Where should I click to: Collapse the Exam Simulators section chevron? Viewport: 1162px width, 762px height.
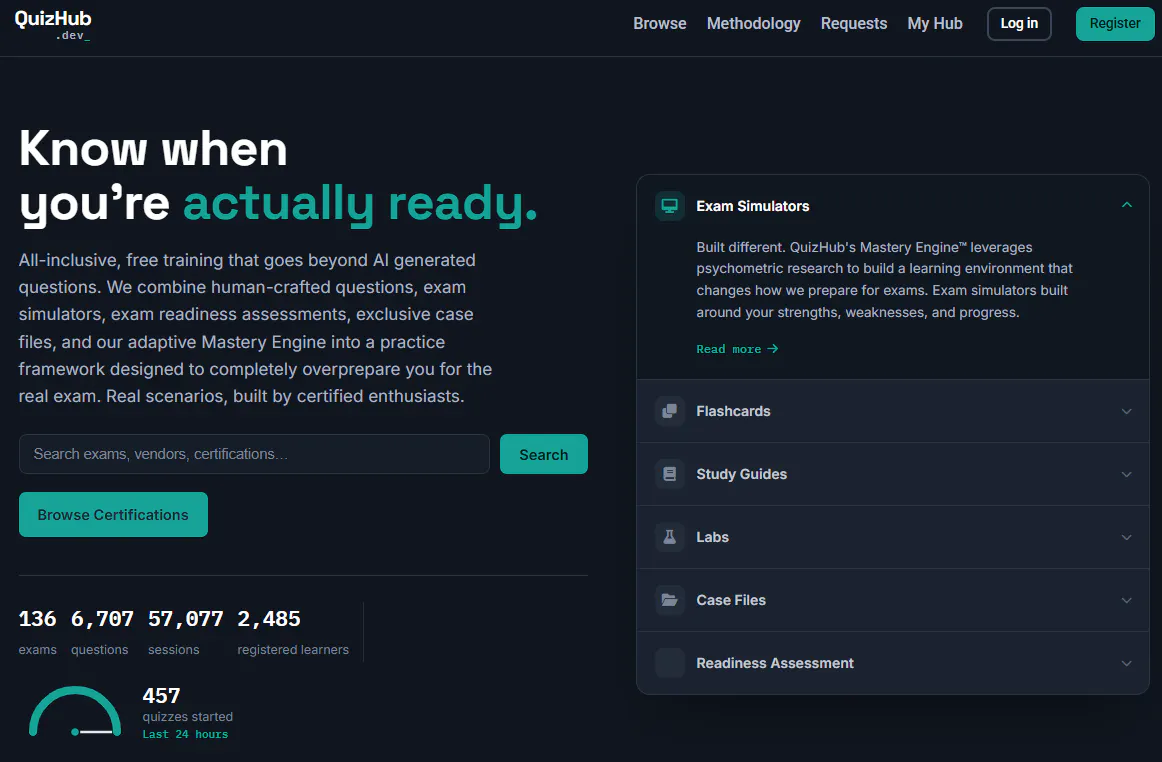[1126, 205]
